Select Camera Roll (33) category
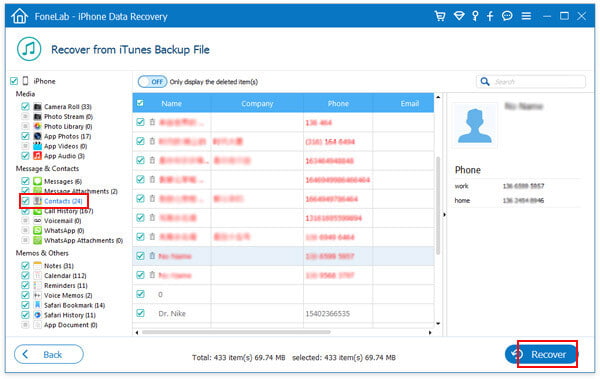The image size is (600, 379). [x=68, y=106]
